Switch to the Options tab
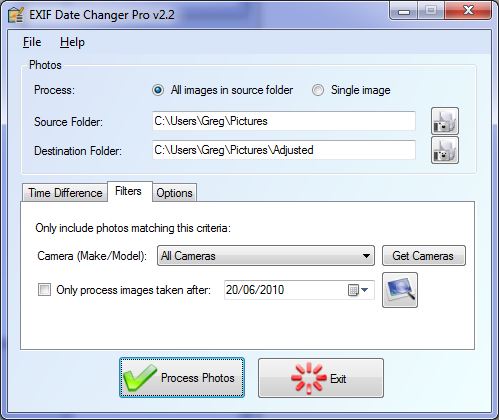 [x=174, y=193]
